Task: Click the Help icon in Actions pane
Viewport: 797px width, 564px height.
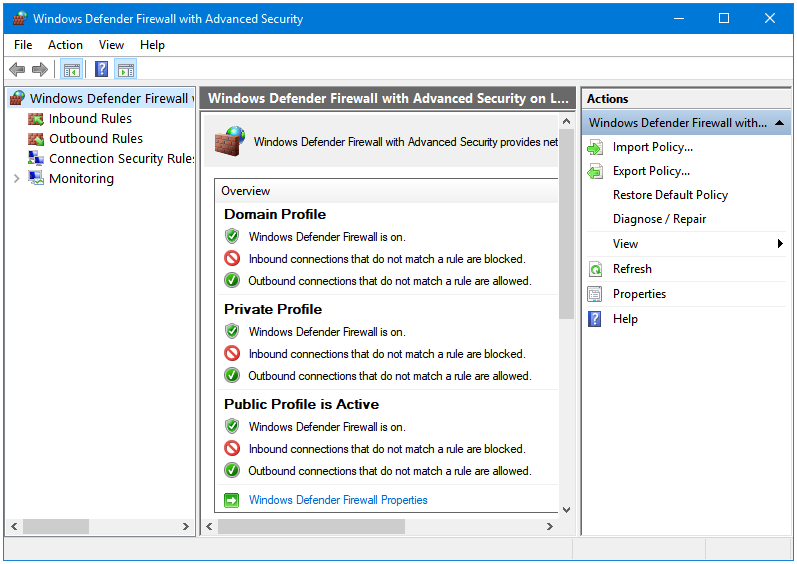Action: point(595,319)
